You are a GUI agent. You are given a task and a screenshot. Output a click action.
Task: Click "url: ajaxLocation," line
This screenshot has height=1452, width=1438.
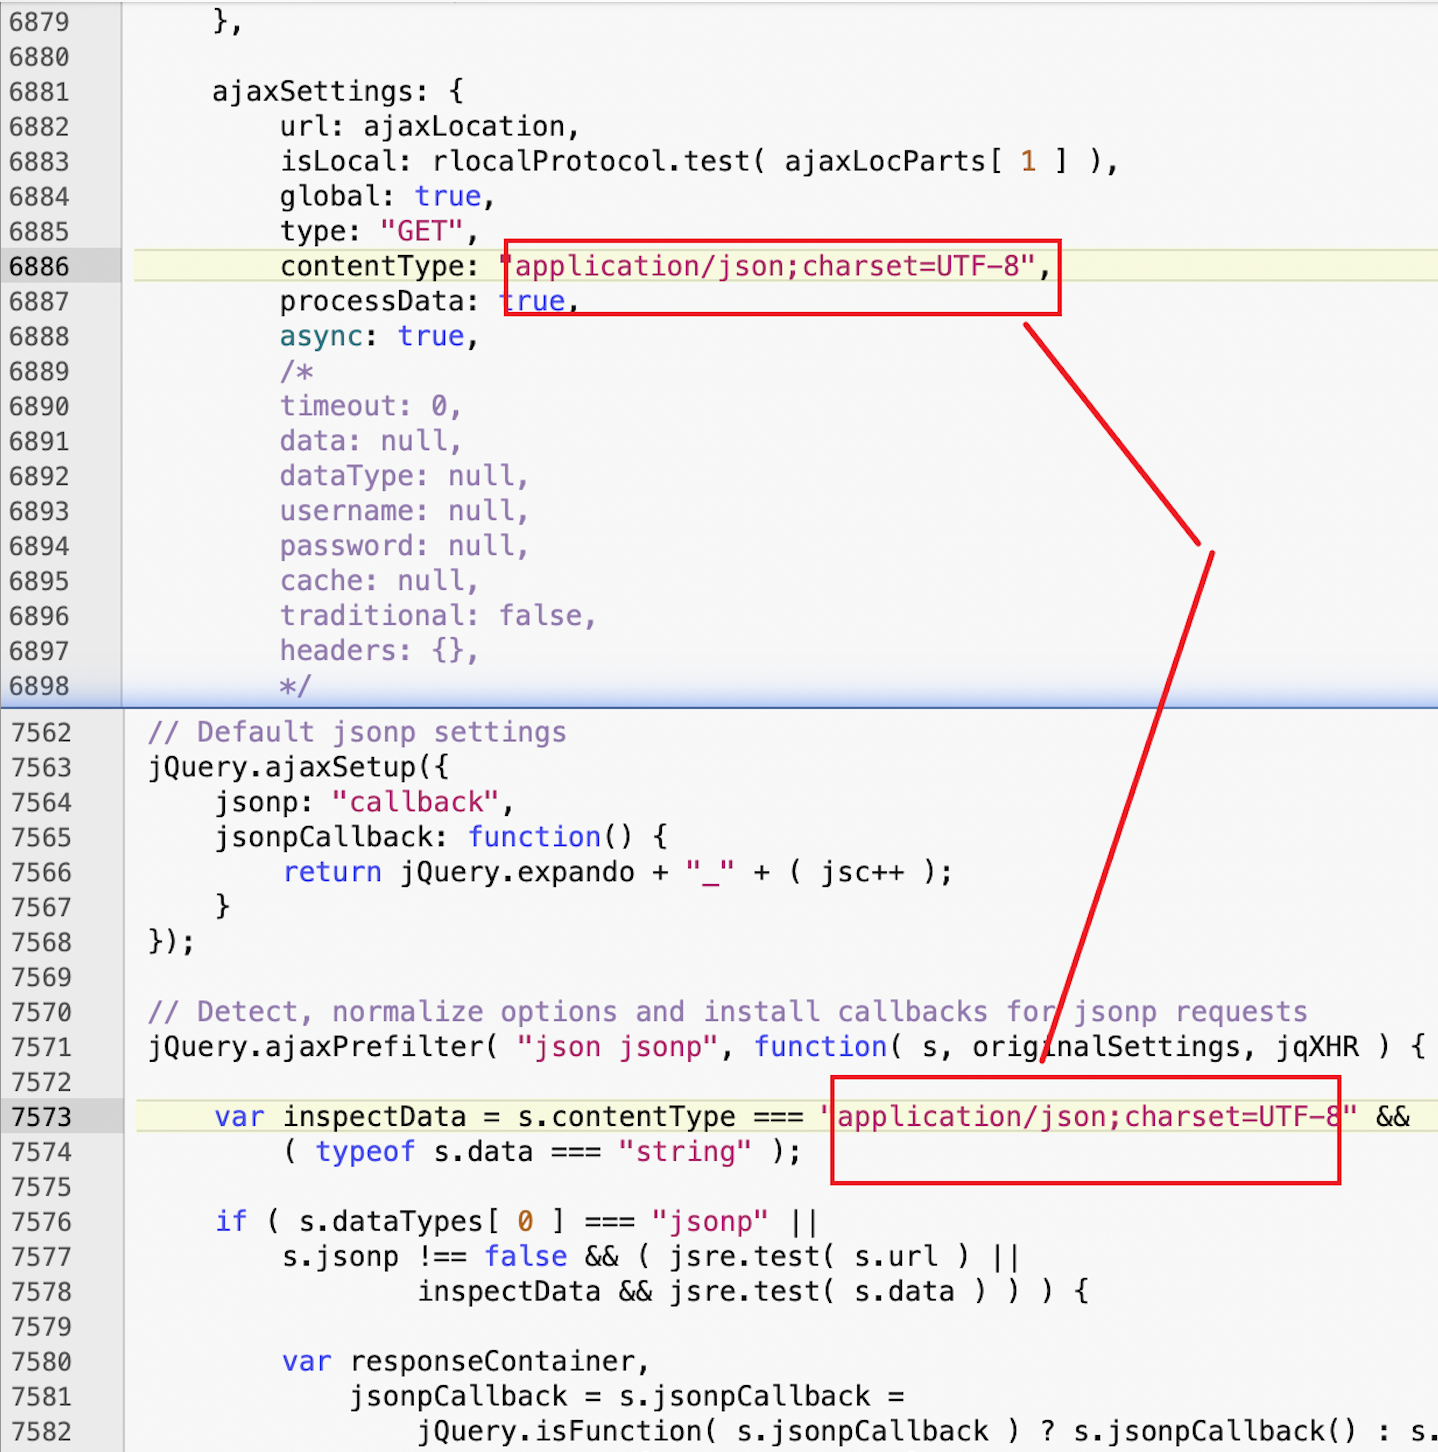pos(430,127)
